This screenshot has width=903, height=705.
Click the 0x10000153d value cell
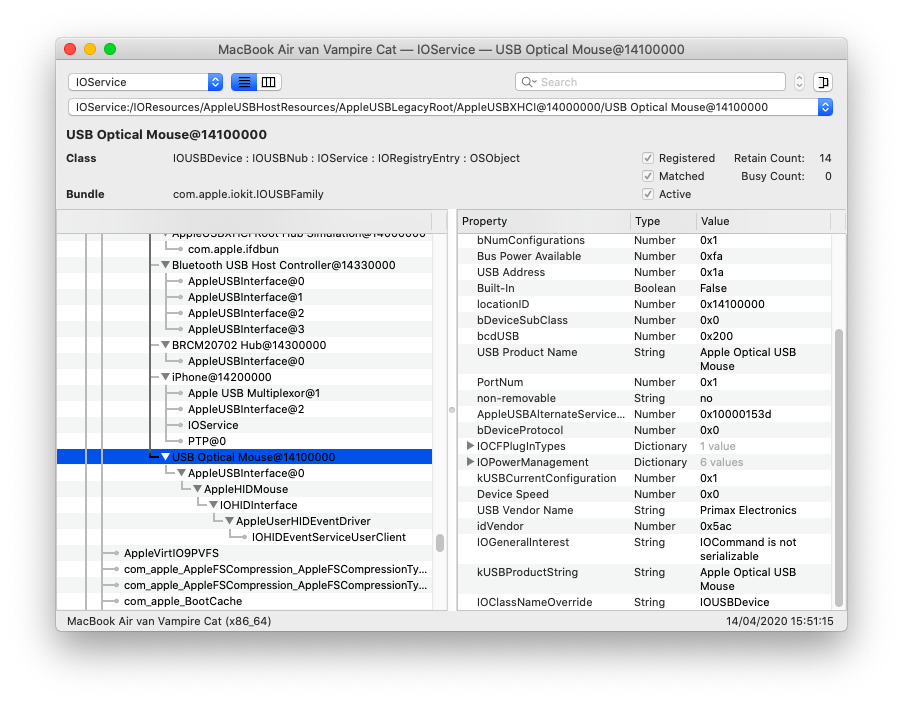(735, 414)
